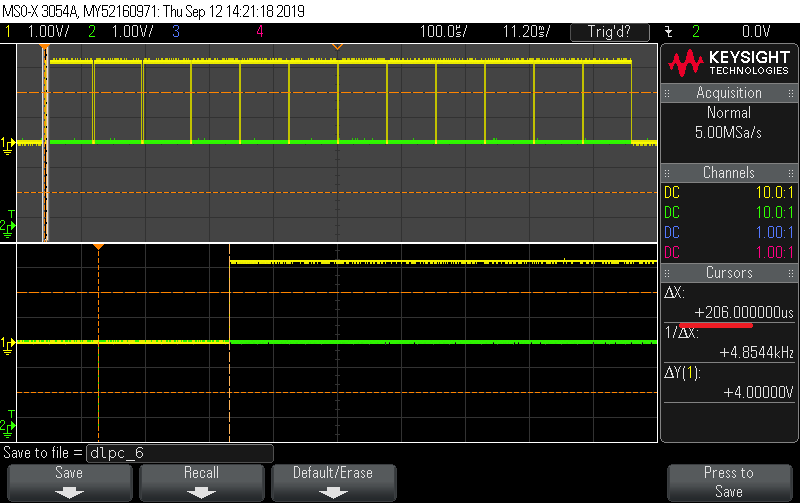Click the 11.20 time delay value
The width and height of the screenshot is (800, 503).
coord(527,32)
